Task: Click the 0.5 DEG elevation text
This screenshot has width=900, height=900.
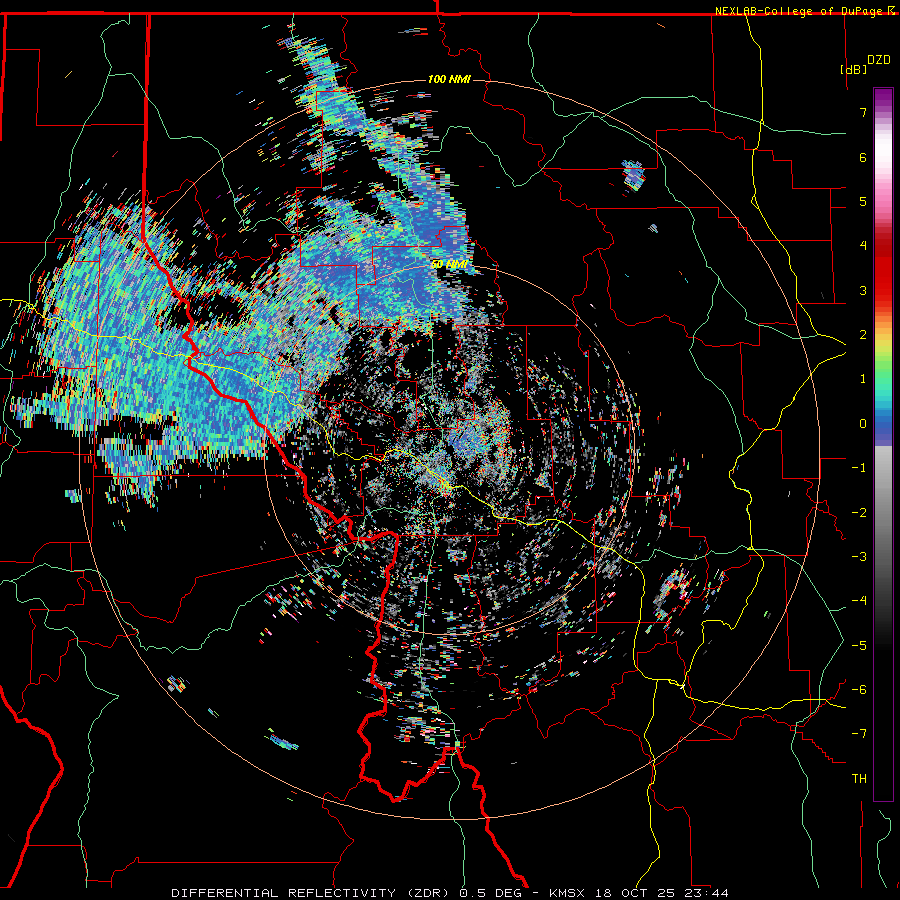Action: [x=490, y=893]
